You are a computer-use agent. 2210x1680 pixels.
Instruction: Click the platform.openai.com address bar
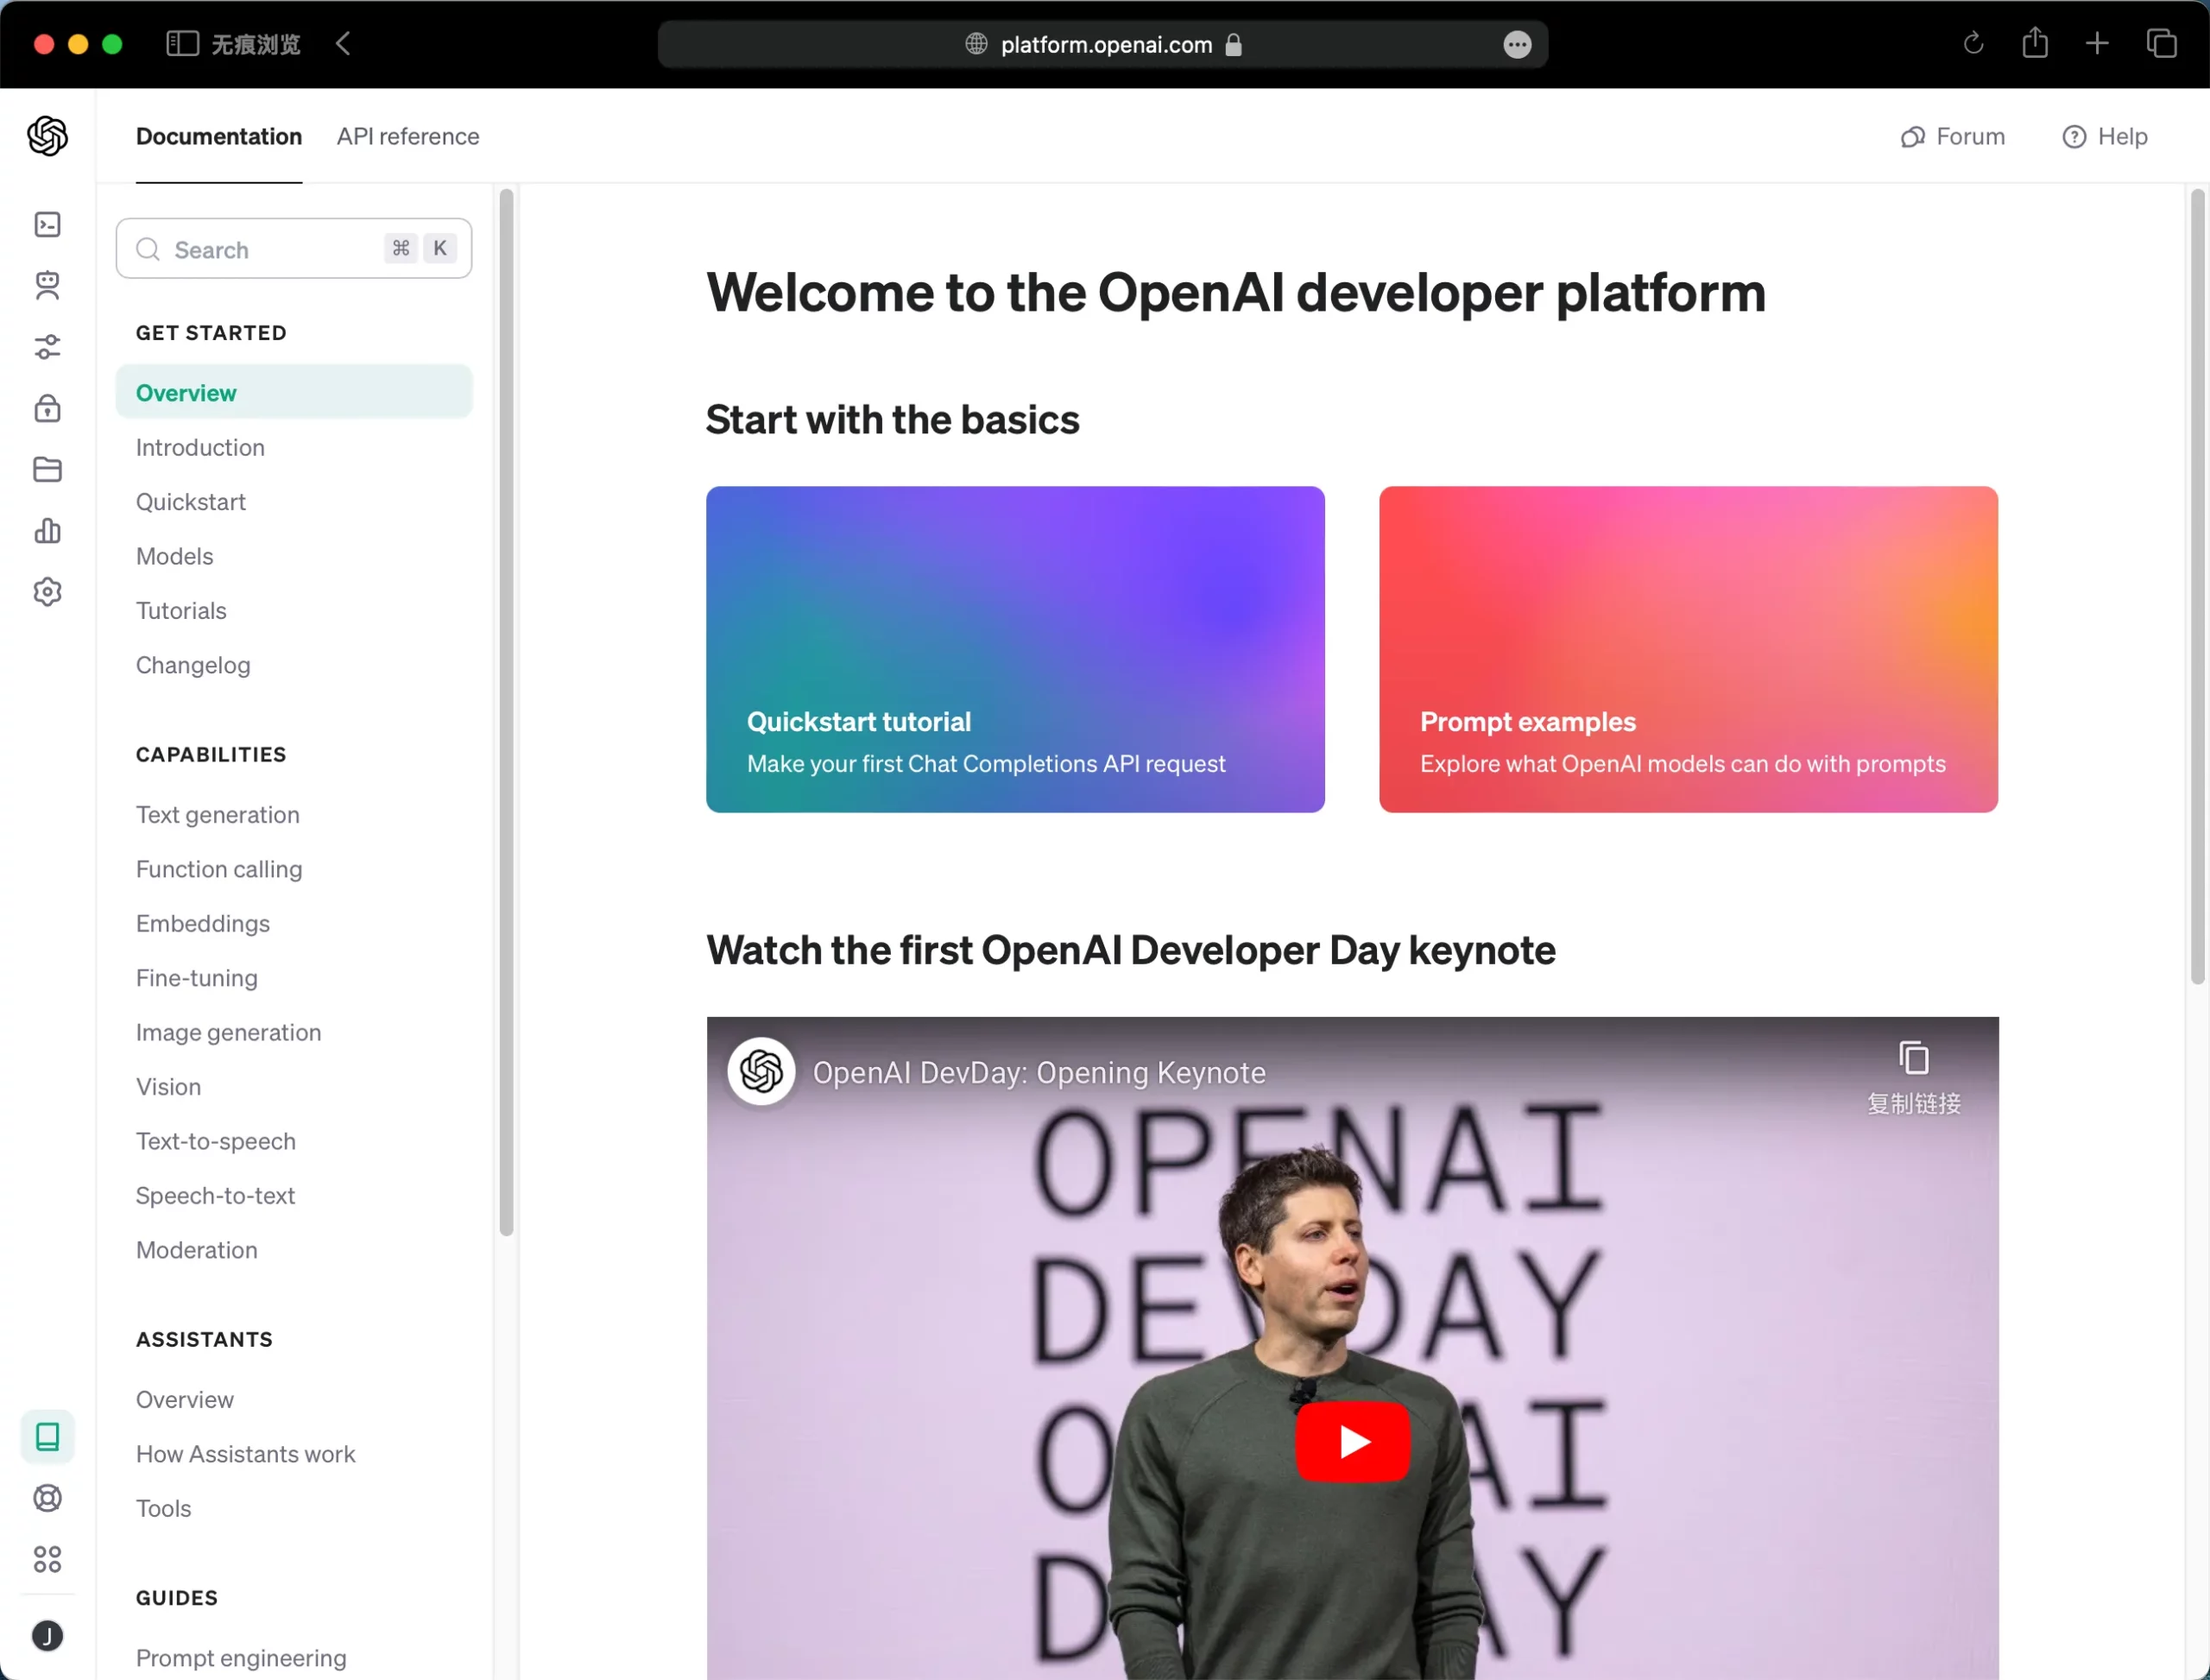coord(1103,45)
